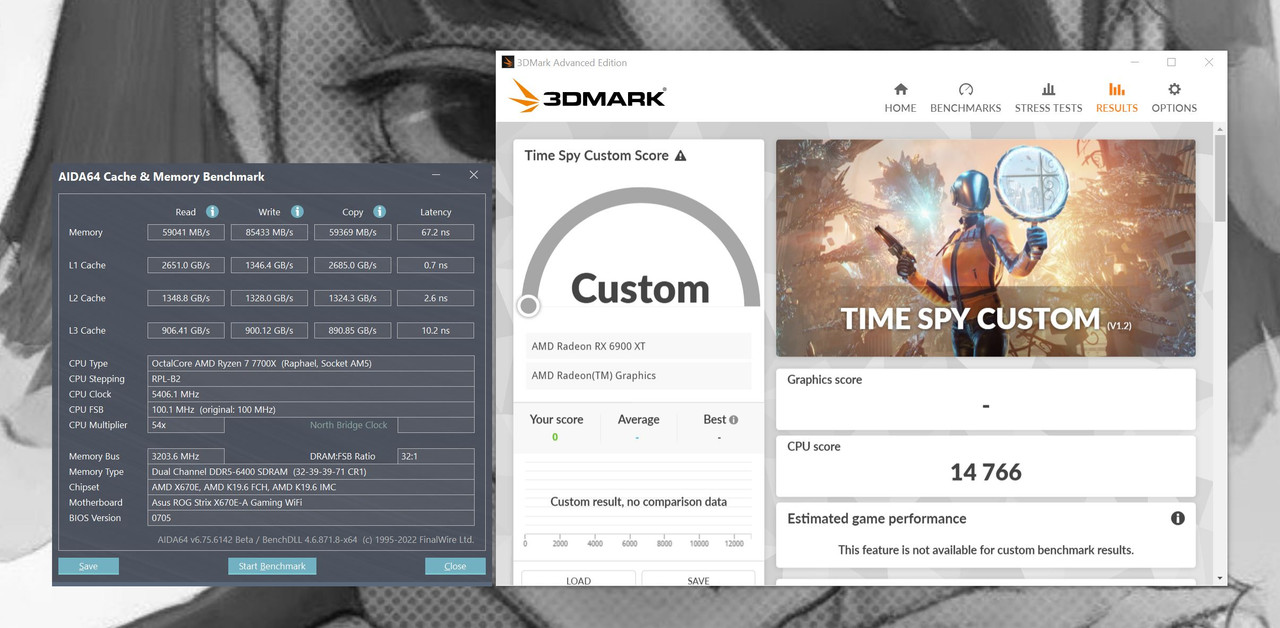Select the Results tab
Image resolution: width=1280 pixels, height=628 pixels.
click(x=1116, y=97)
